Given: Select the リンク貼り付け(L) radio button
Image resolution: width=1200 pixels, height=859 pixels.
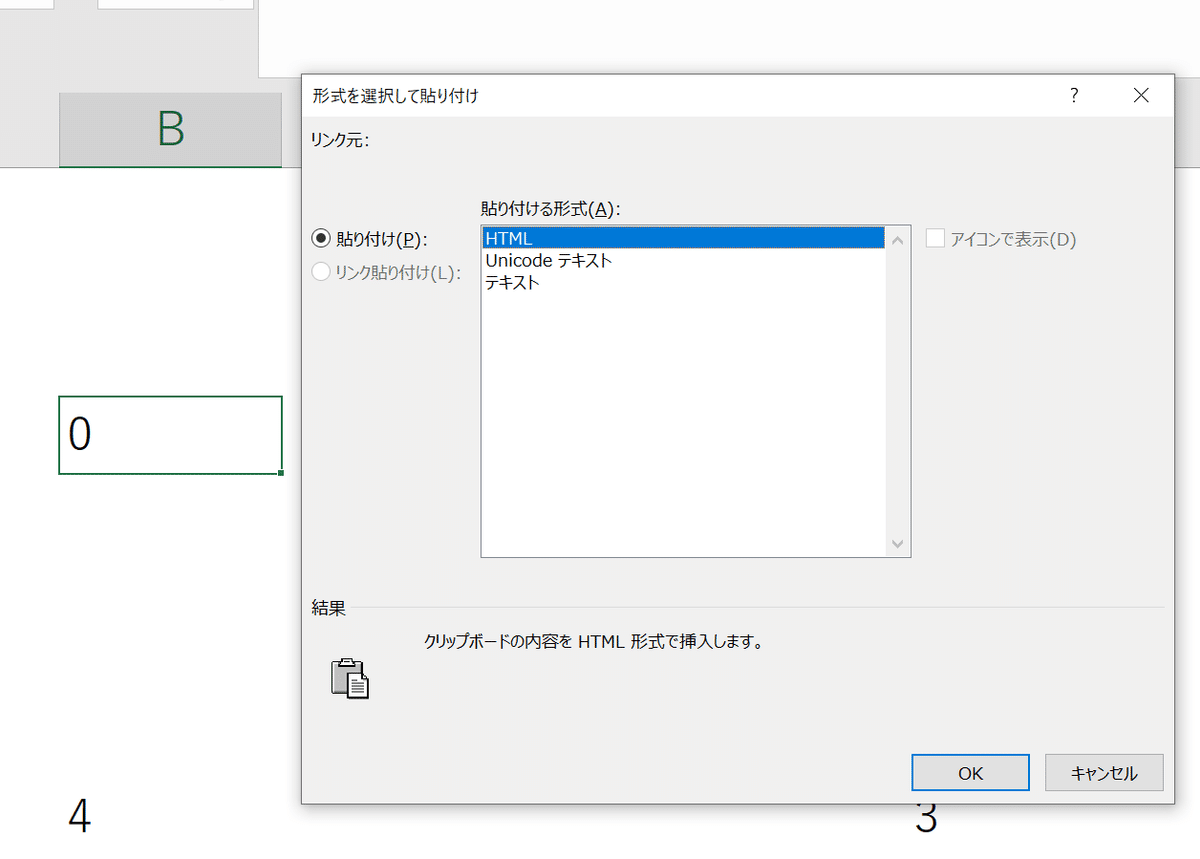Looking at the screenshot, I should click(322, 271).
